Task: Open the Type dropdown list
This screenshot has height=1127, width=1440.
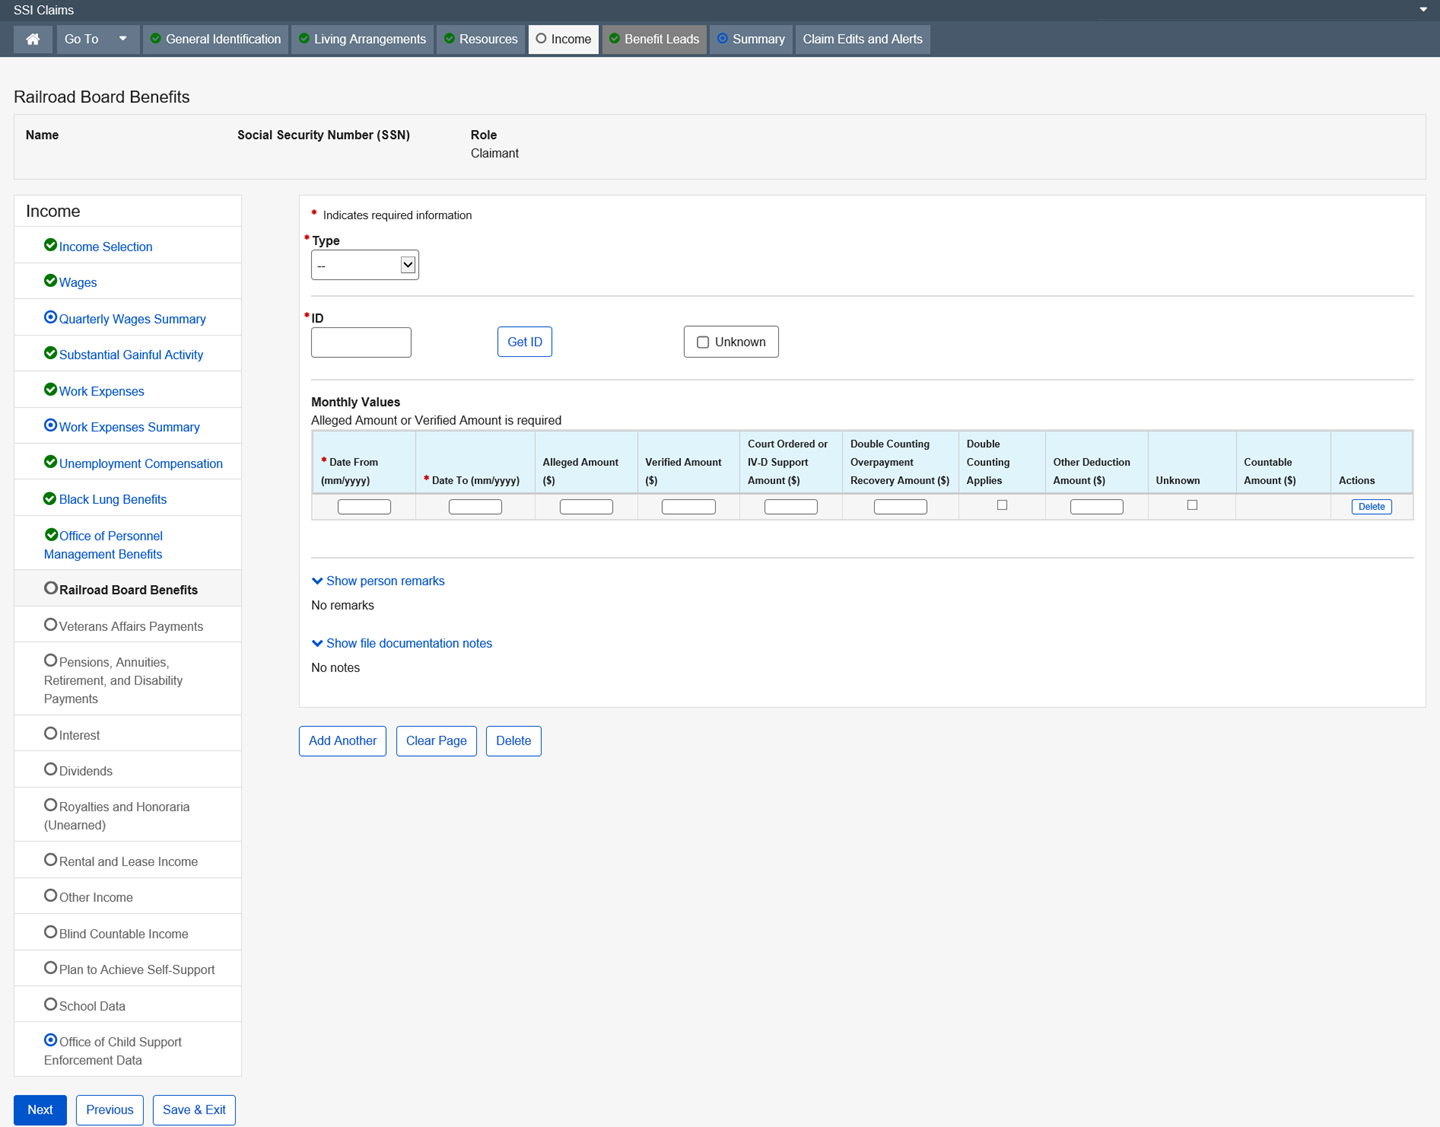Action: pos(365,265)
